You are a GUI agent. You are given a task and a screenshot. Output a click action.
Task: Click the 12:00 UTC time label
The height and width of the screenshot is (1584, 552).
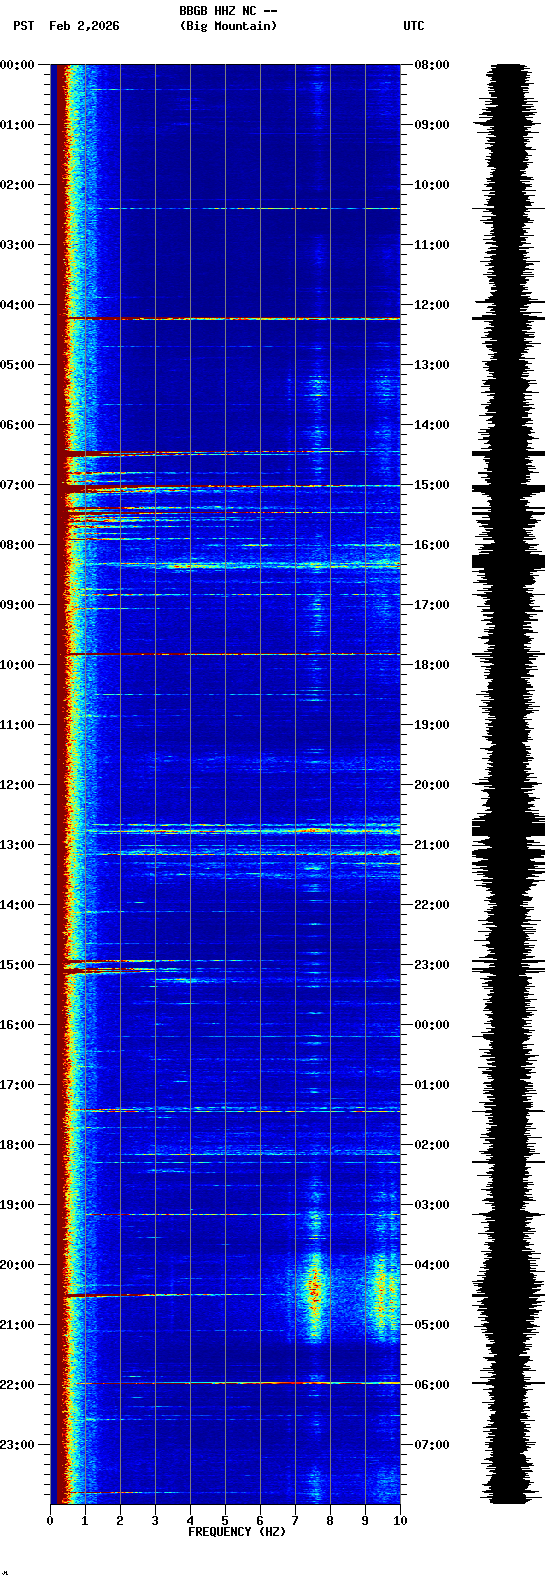432,305
